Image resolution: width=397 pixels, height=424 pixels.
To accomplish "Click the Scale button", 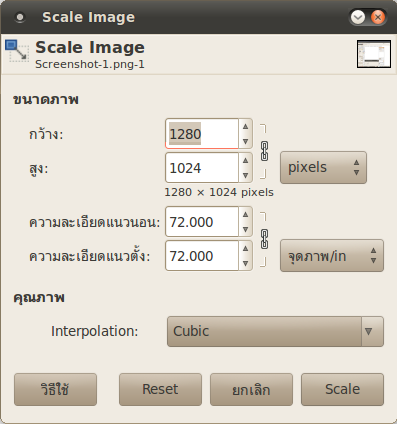I will click(342, 389).
